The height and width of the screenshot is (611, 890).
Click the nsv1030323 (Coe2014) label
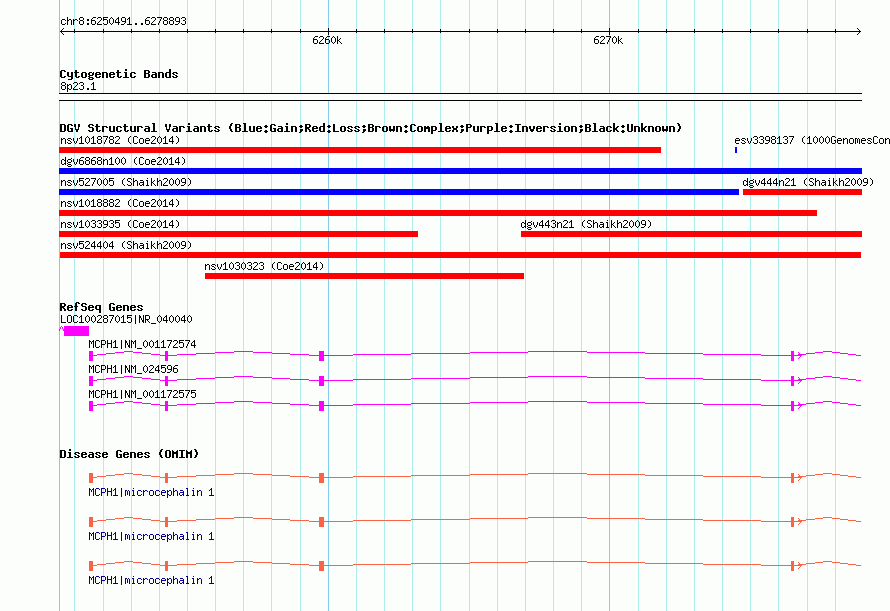[x=264, y=266]
